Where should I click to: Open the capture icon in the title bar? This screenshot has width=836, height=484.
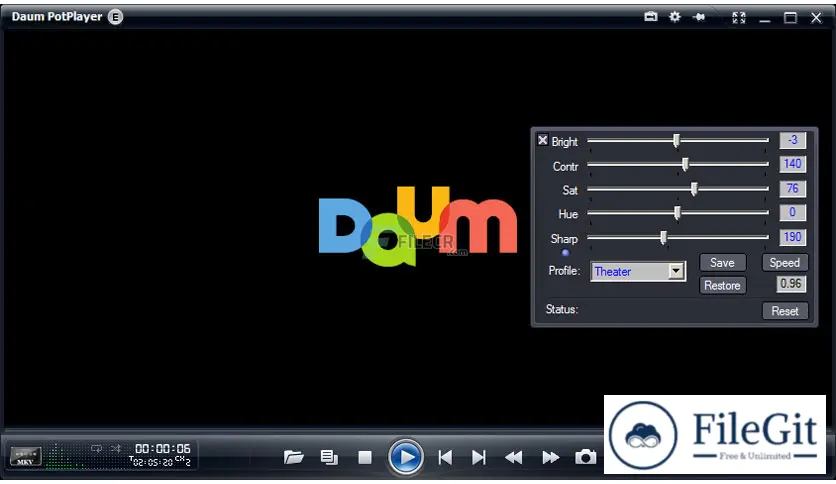650,17
